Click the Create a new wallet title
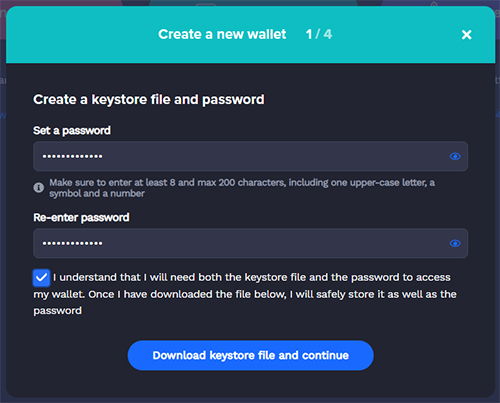 [222, 34]
